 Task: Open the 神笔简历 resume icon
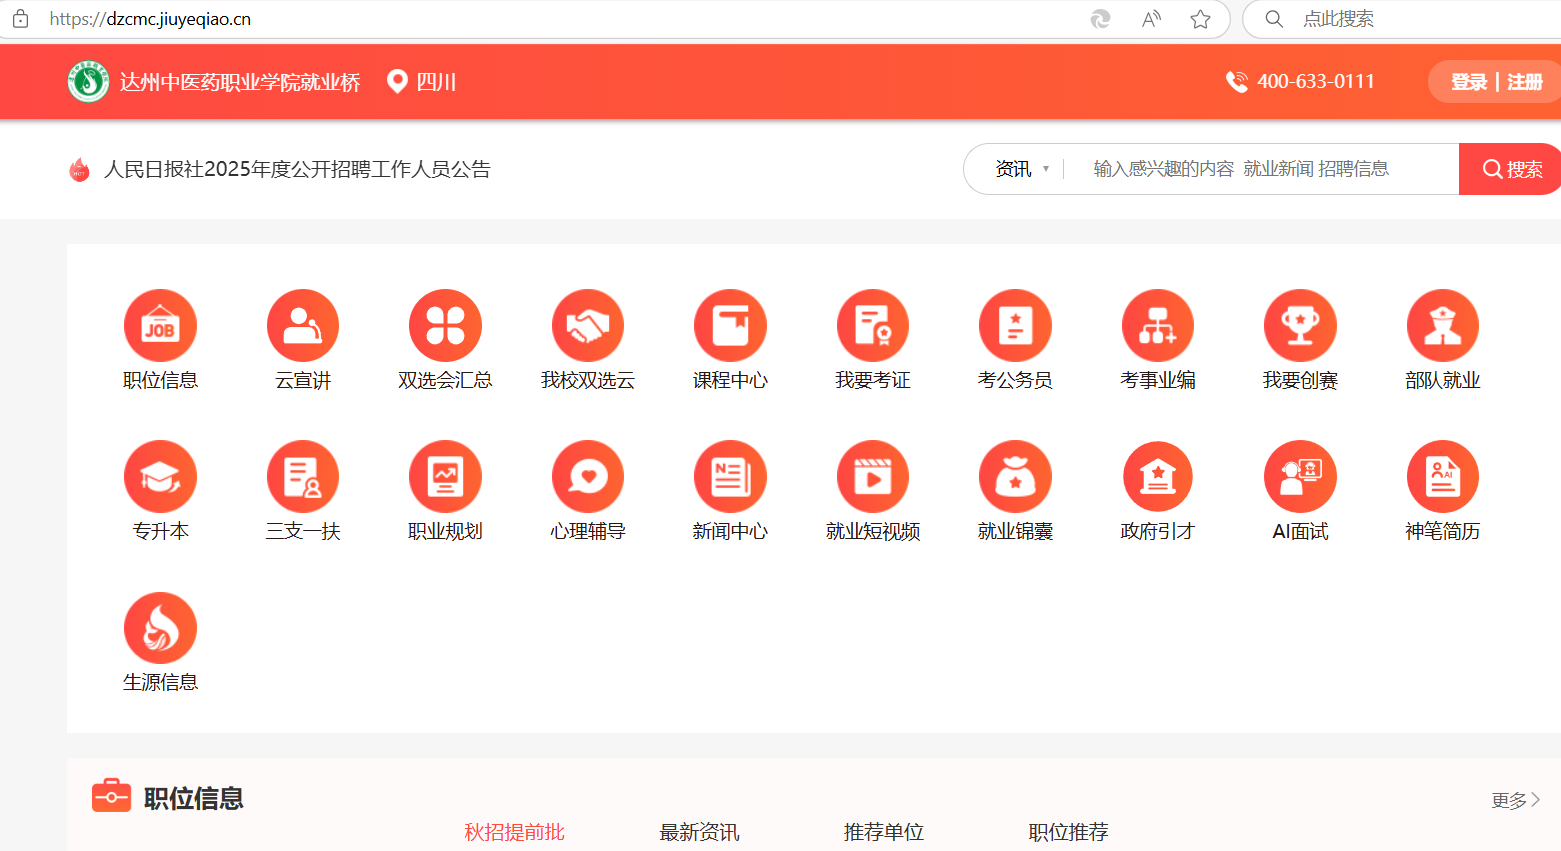pos(1442,477)
